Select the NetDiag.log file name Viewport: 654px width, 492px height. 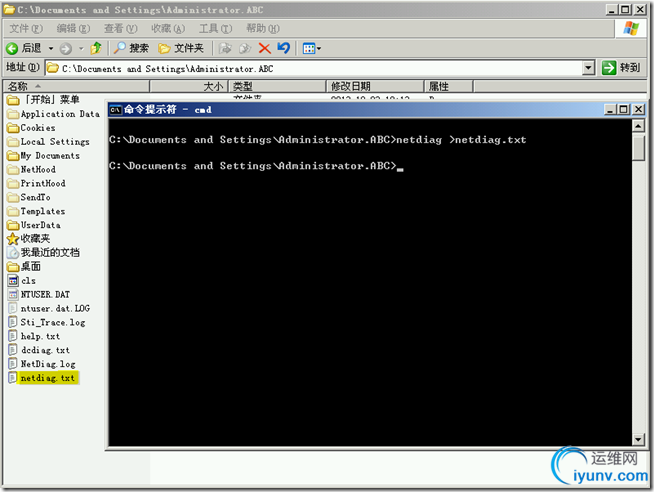pos(48,364)
